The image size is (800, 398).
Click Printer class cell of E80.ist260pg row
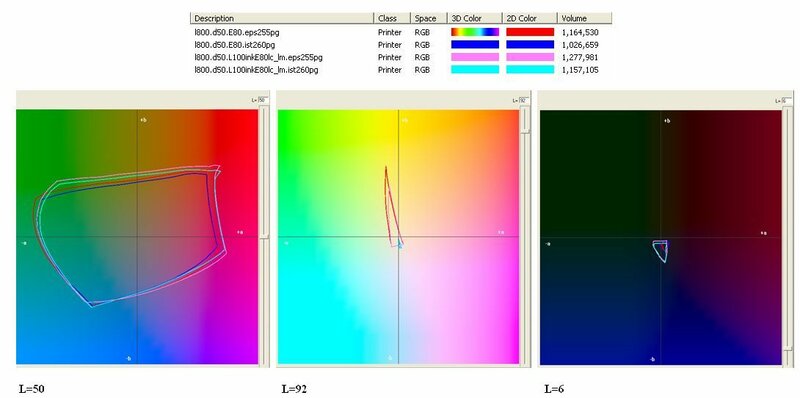pyautogui.click(x=389, y=45)
